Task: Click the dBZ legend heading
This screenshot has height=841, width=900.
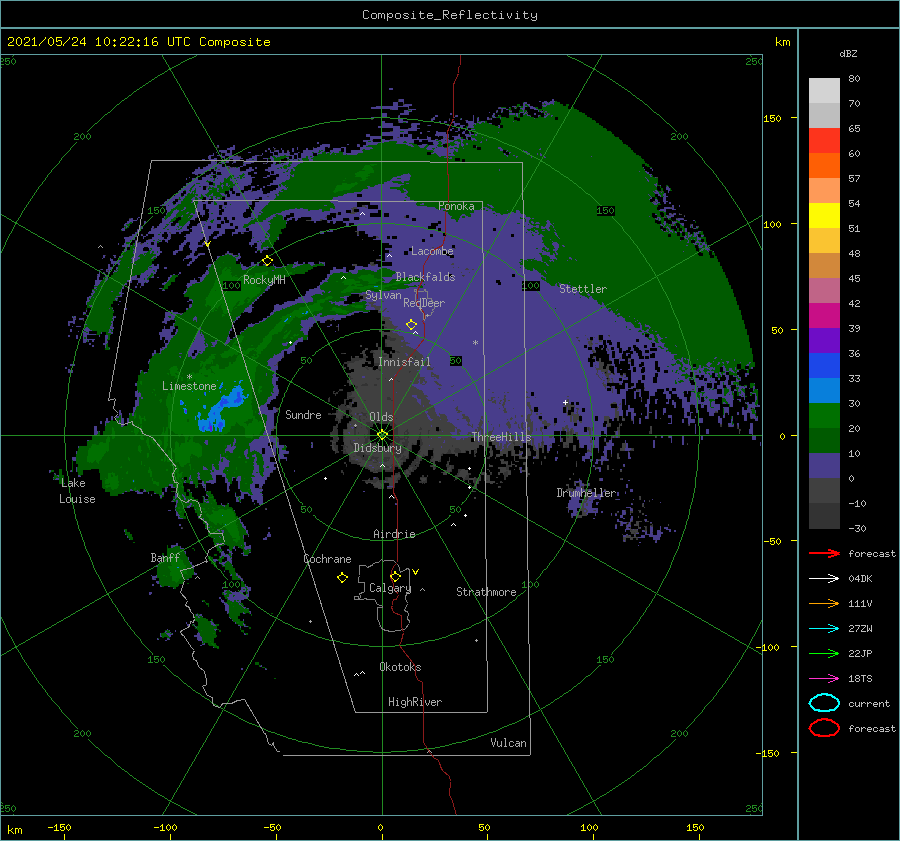Action: pyautogui.click(x=848, y=53)
